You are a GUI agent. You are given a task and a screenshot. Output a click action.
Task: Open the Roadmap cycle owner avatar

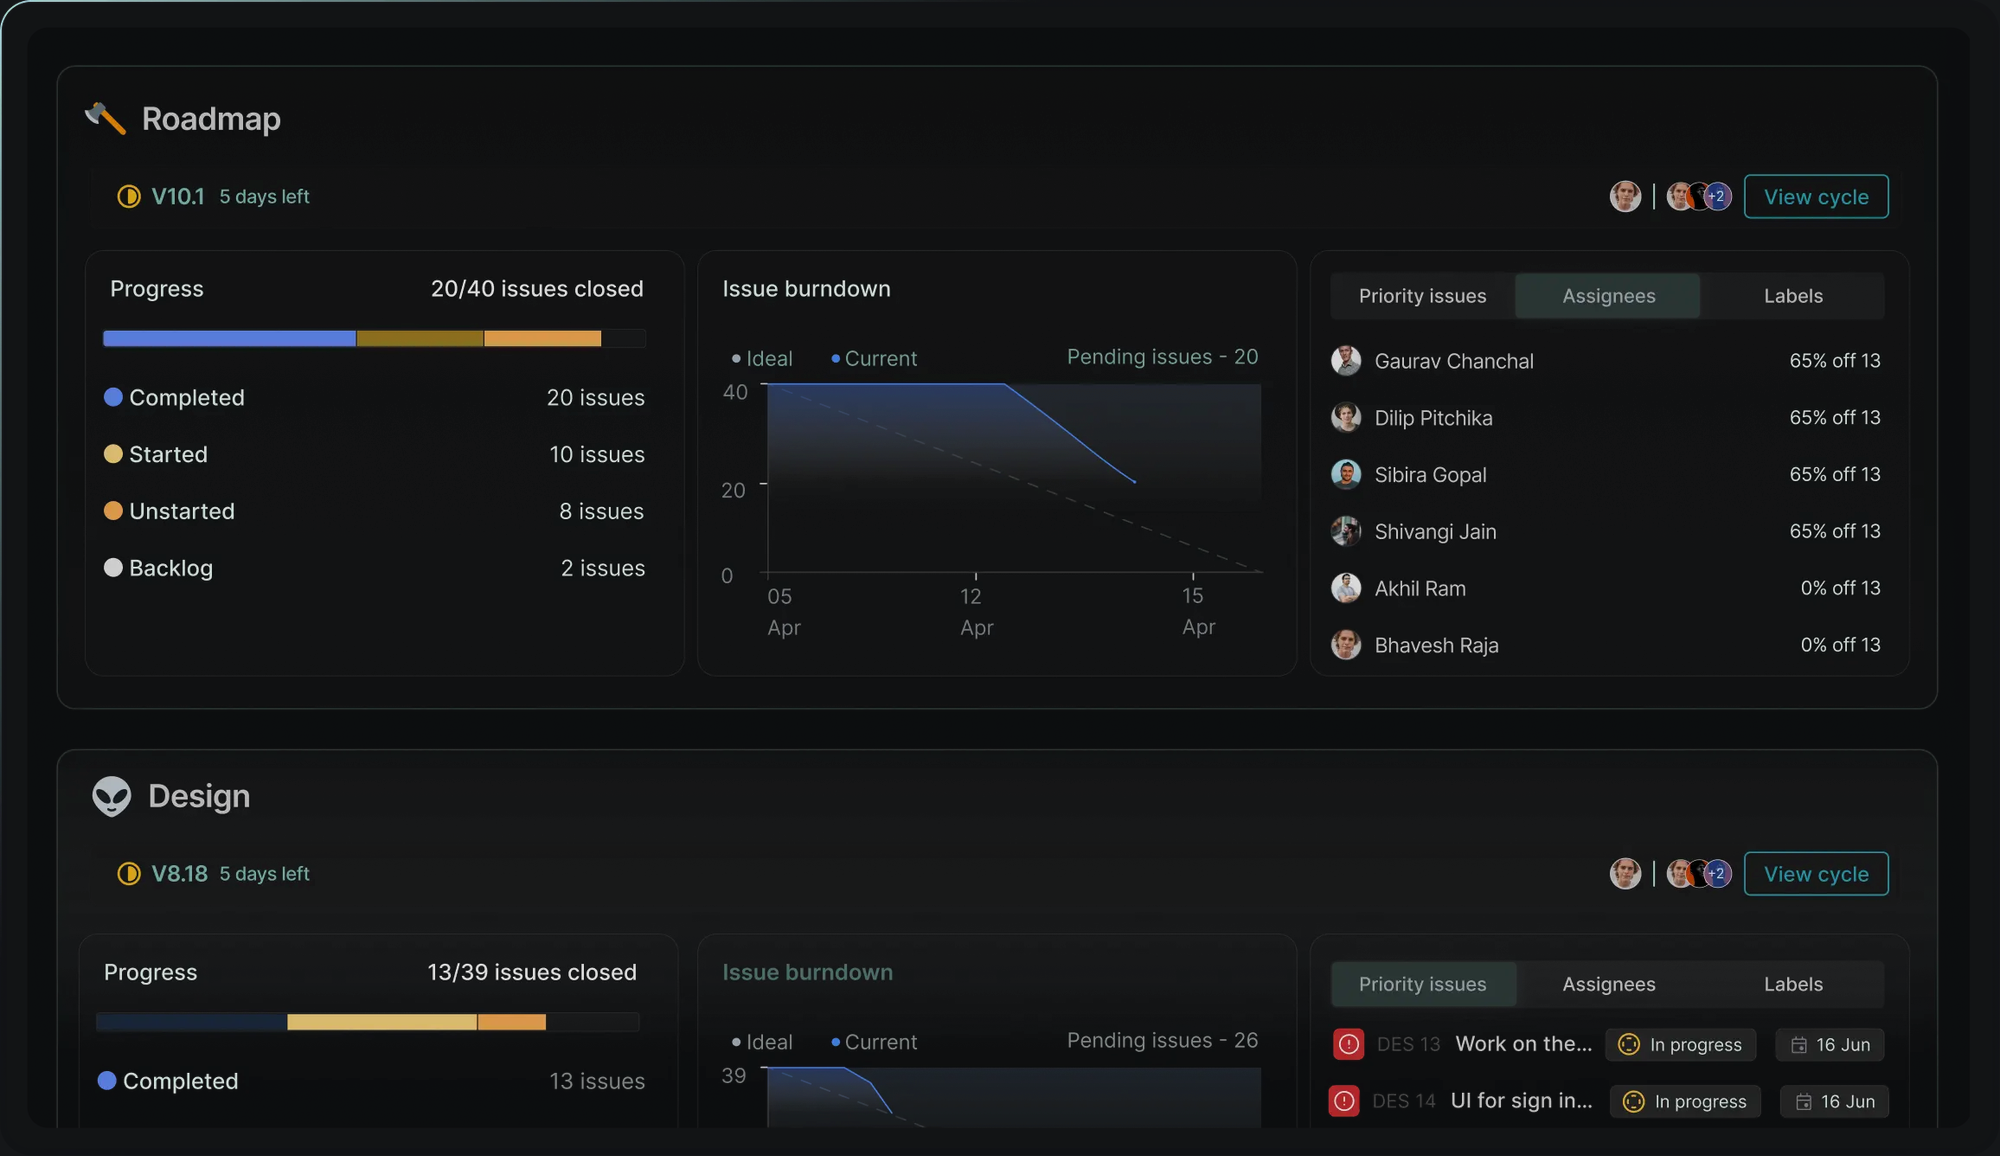coord(1625,196)
